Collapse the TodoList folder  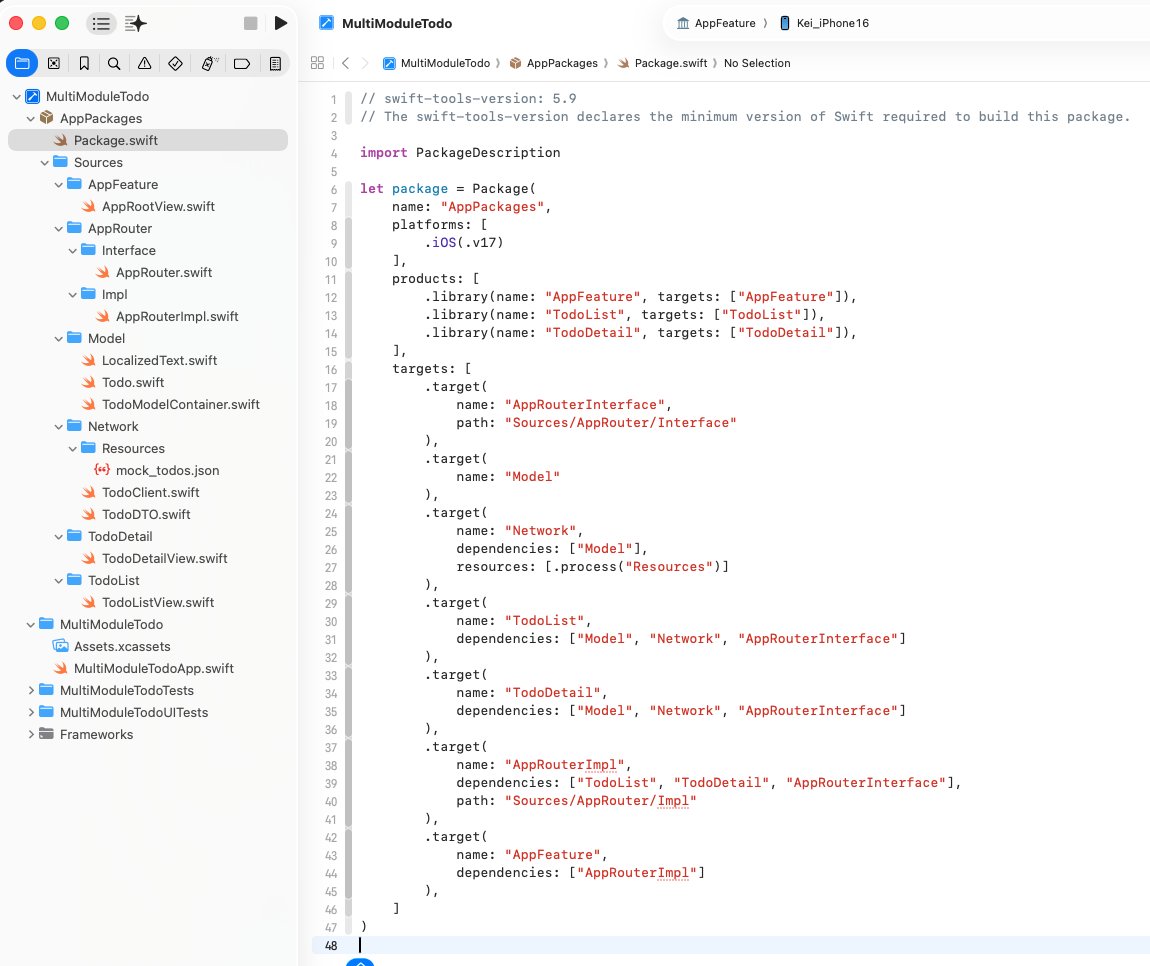[x=58, y=580]
